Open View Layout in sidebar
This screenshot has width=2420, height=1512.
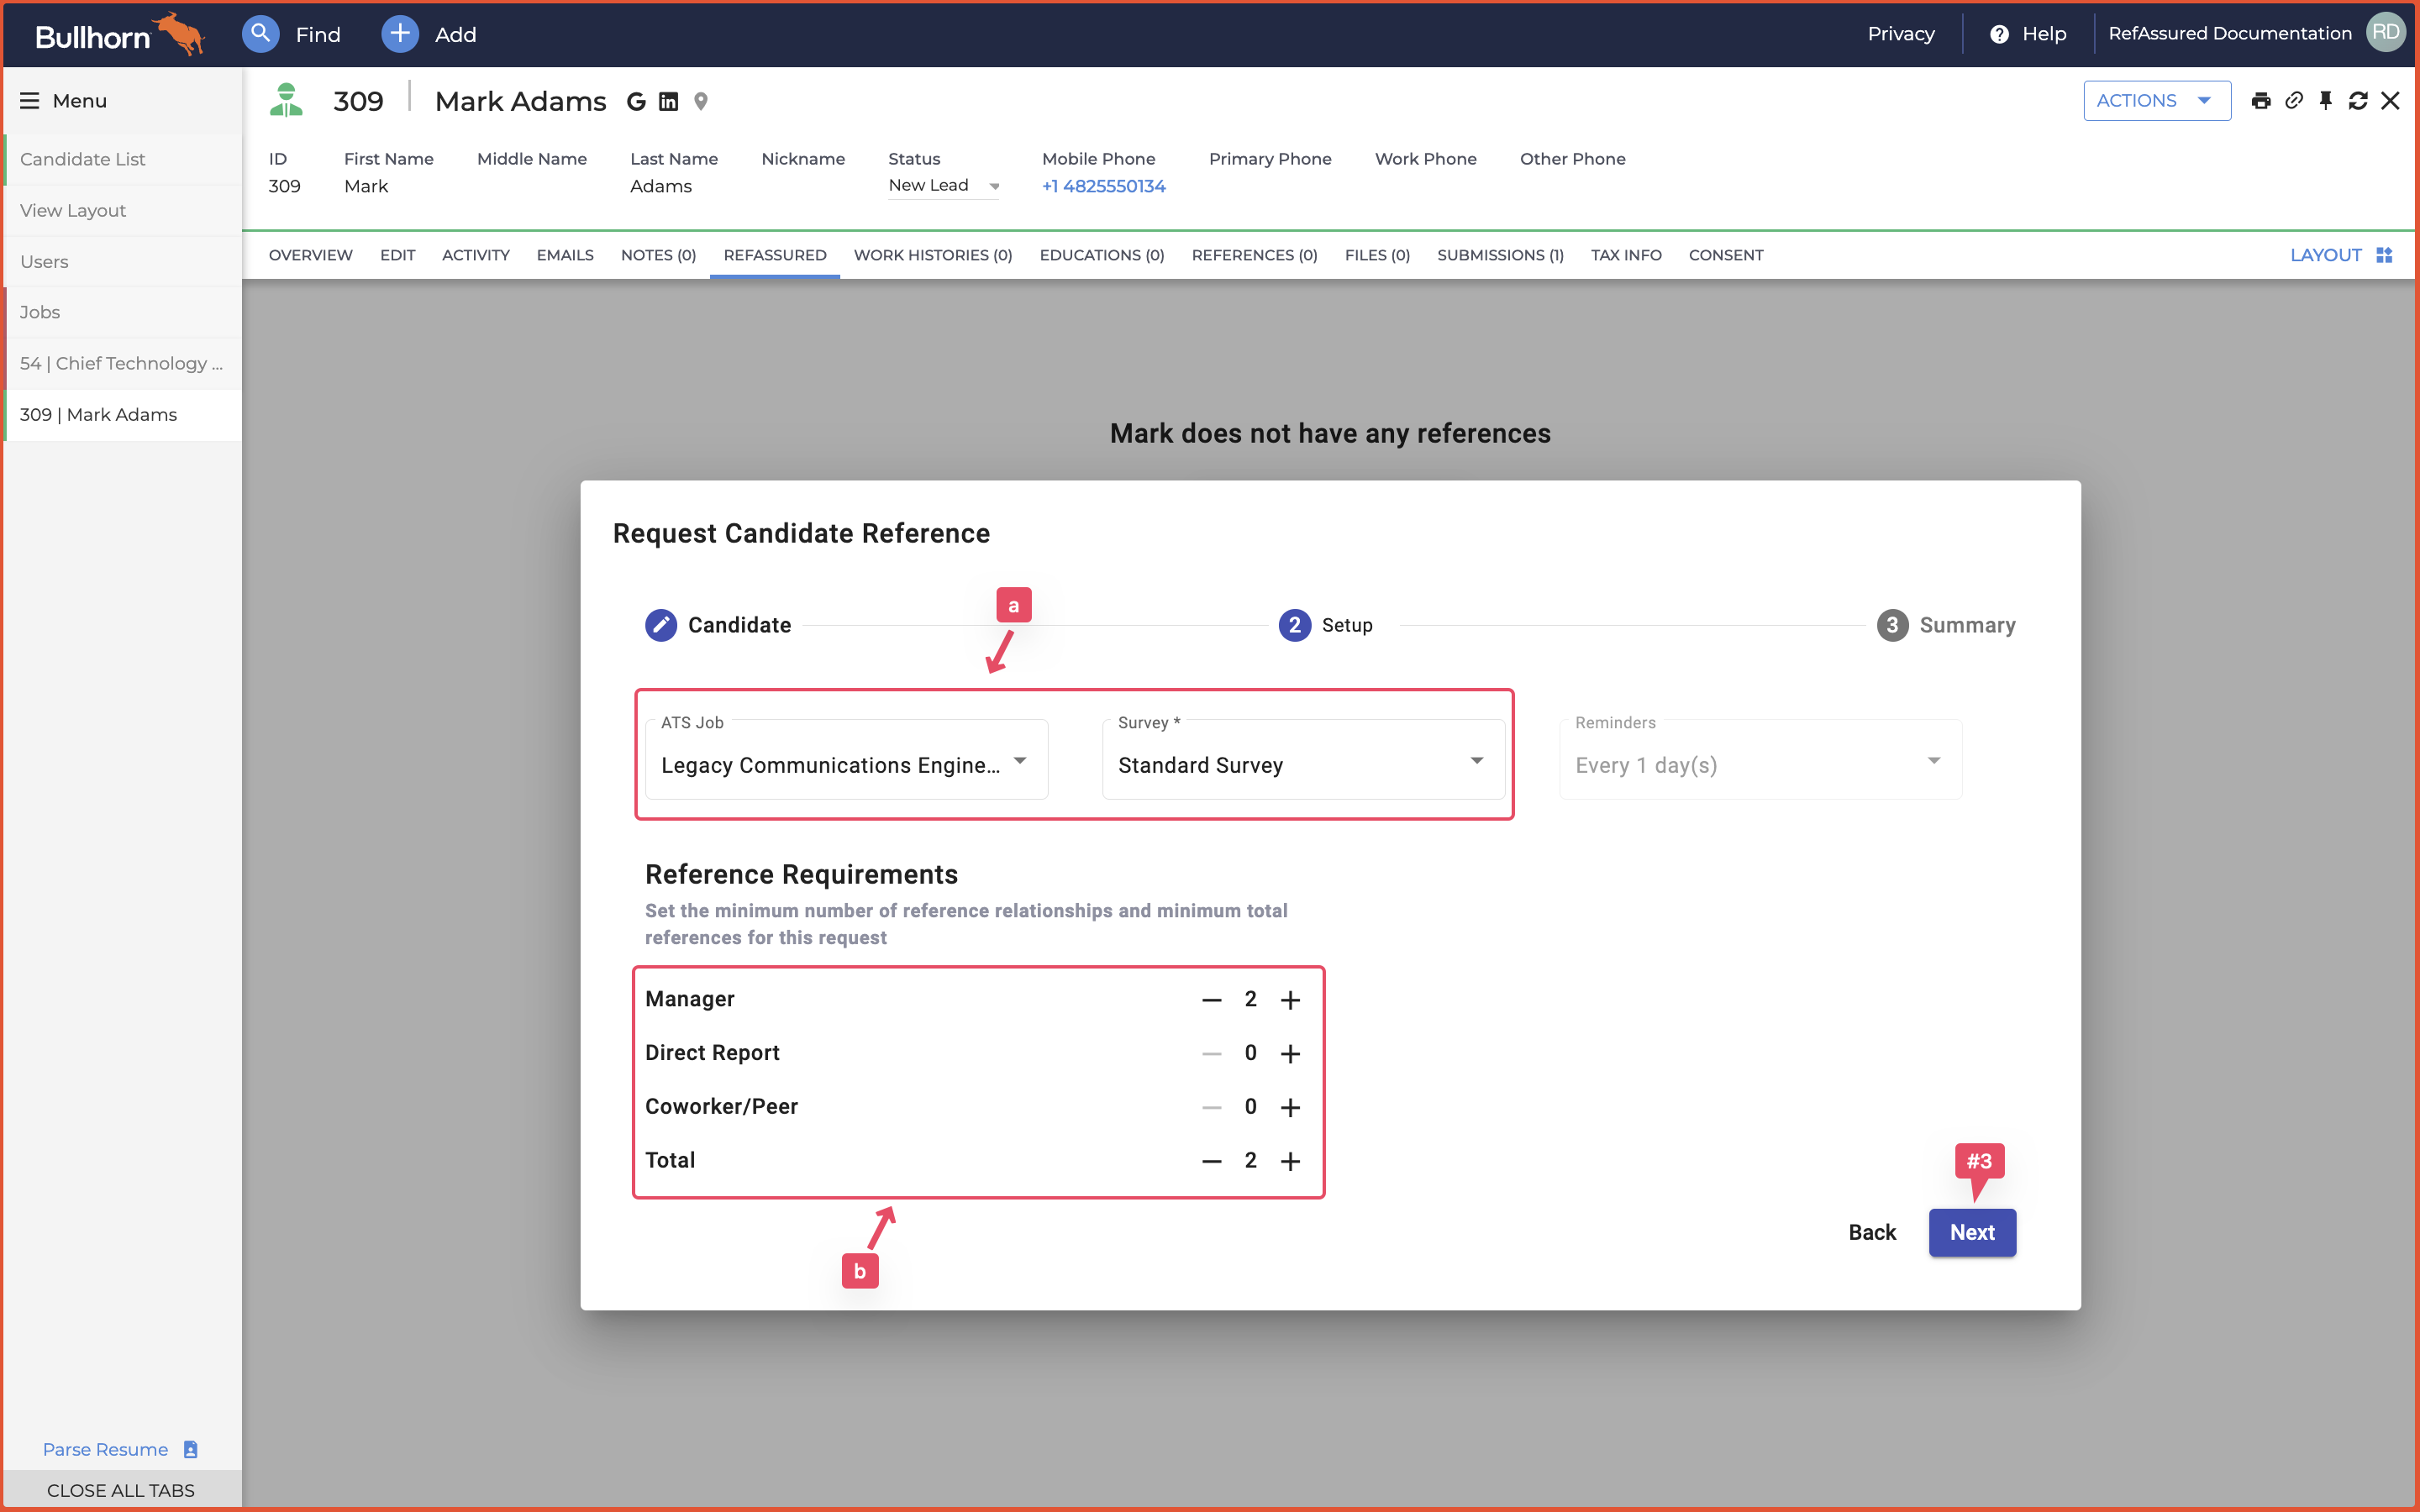pos(122,210)
